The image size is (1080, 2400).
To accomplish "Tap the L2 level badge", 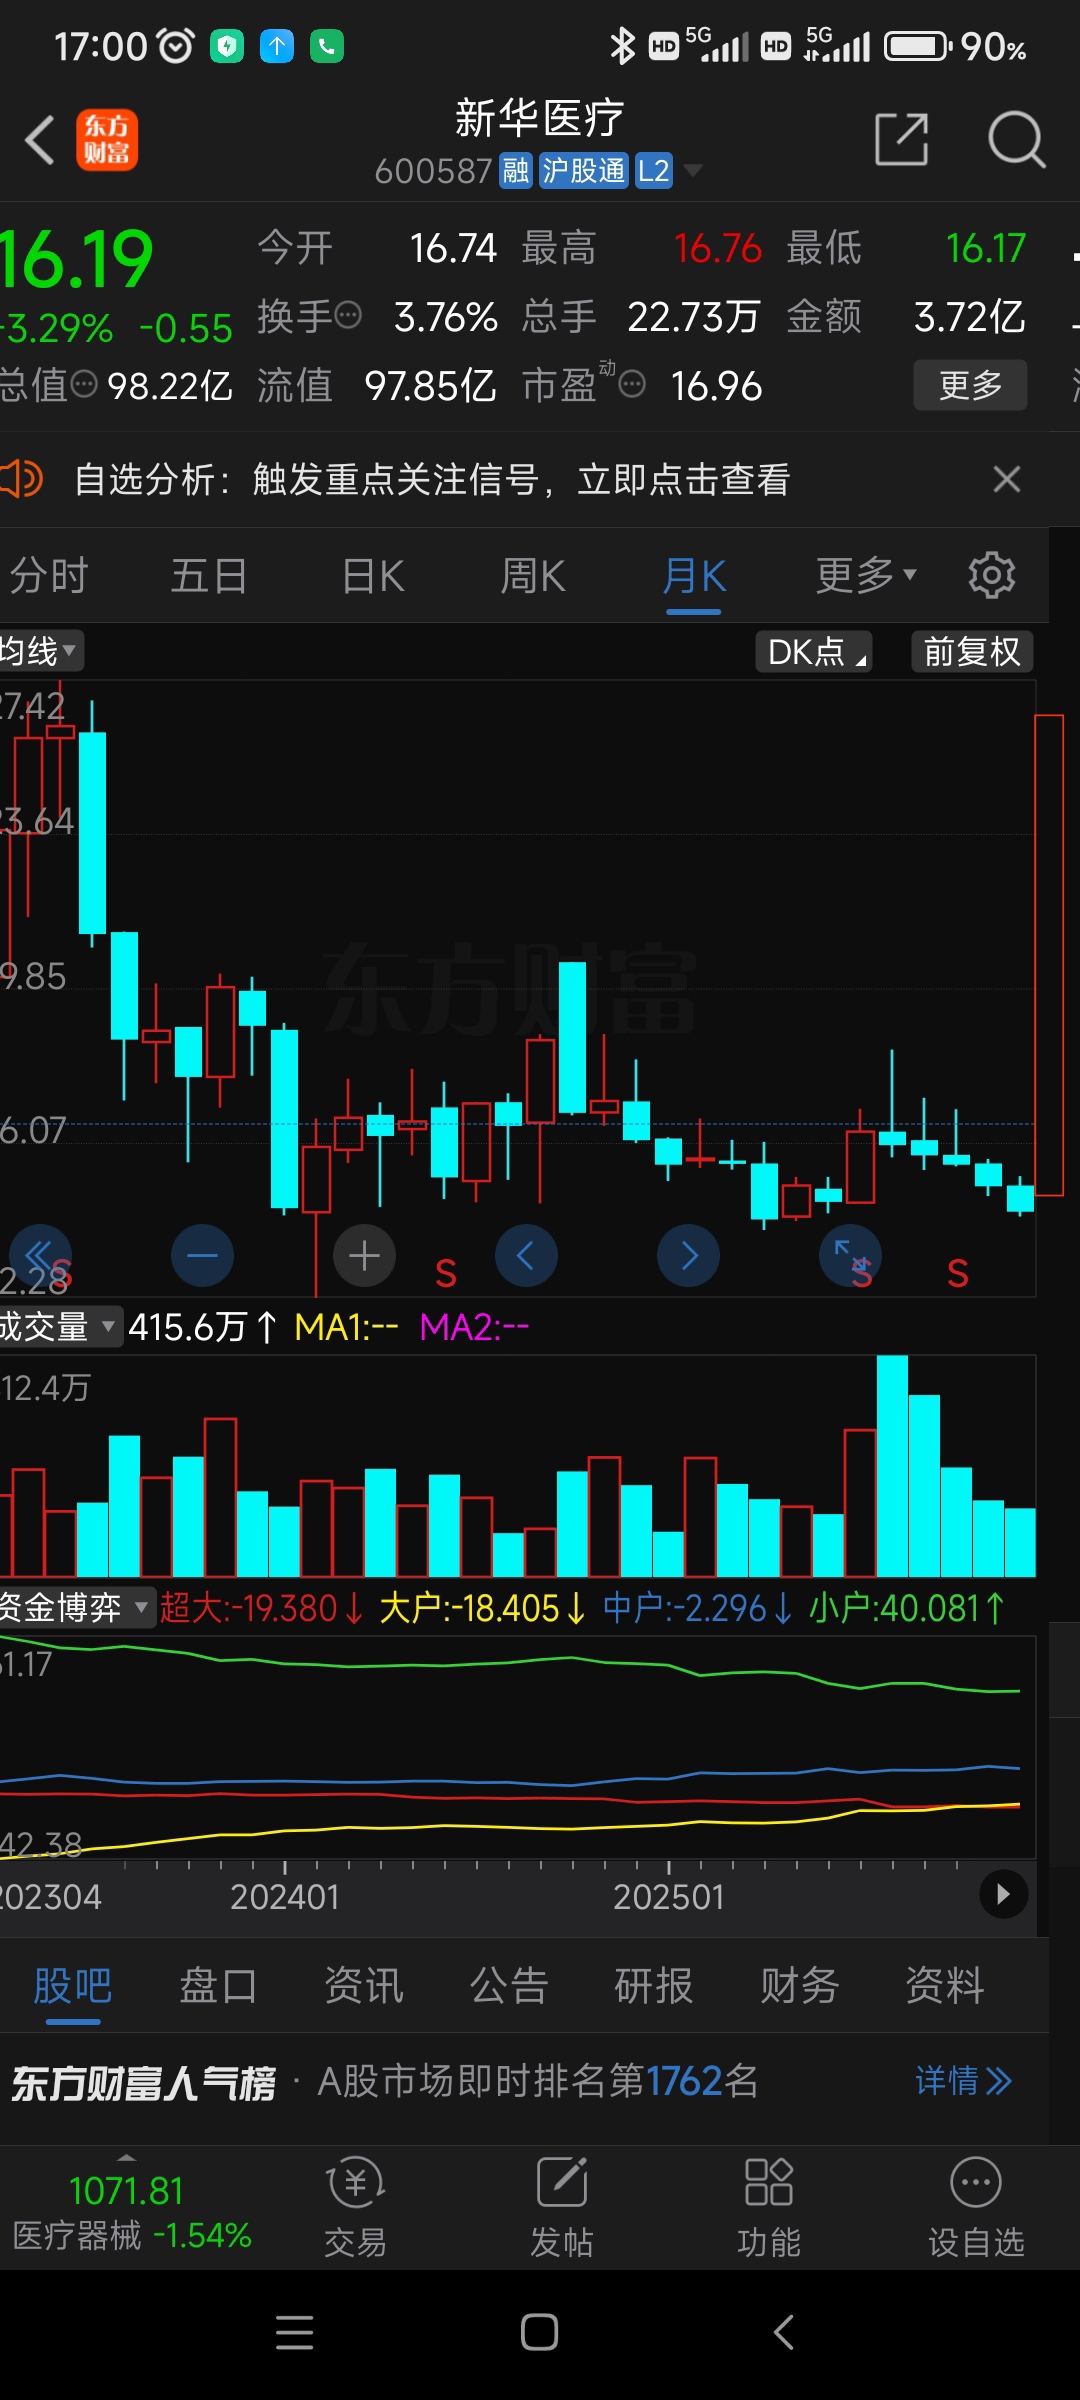I will tap(654, 171).
